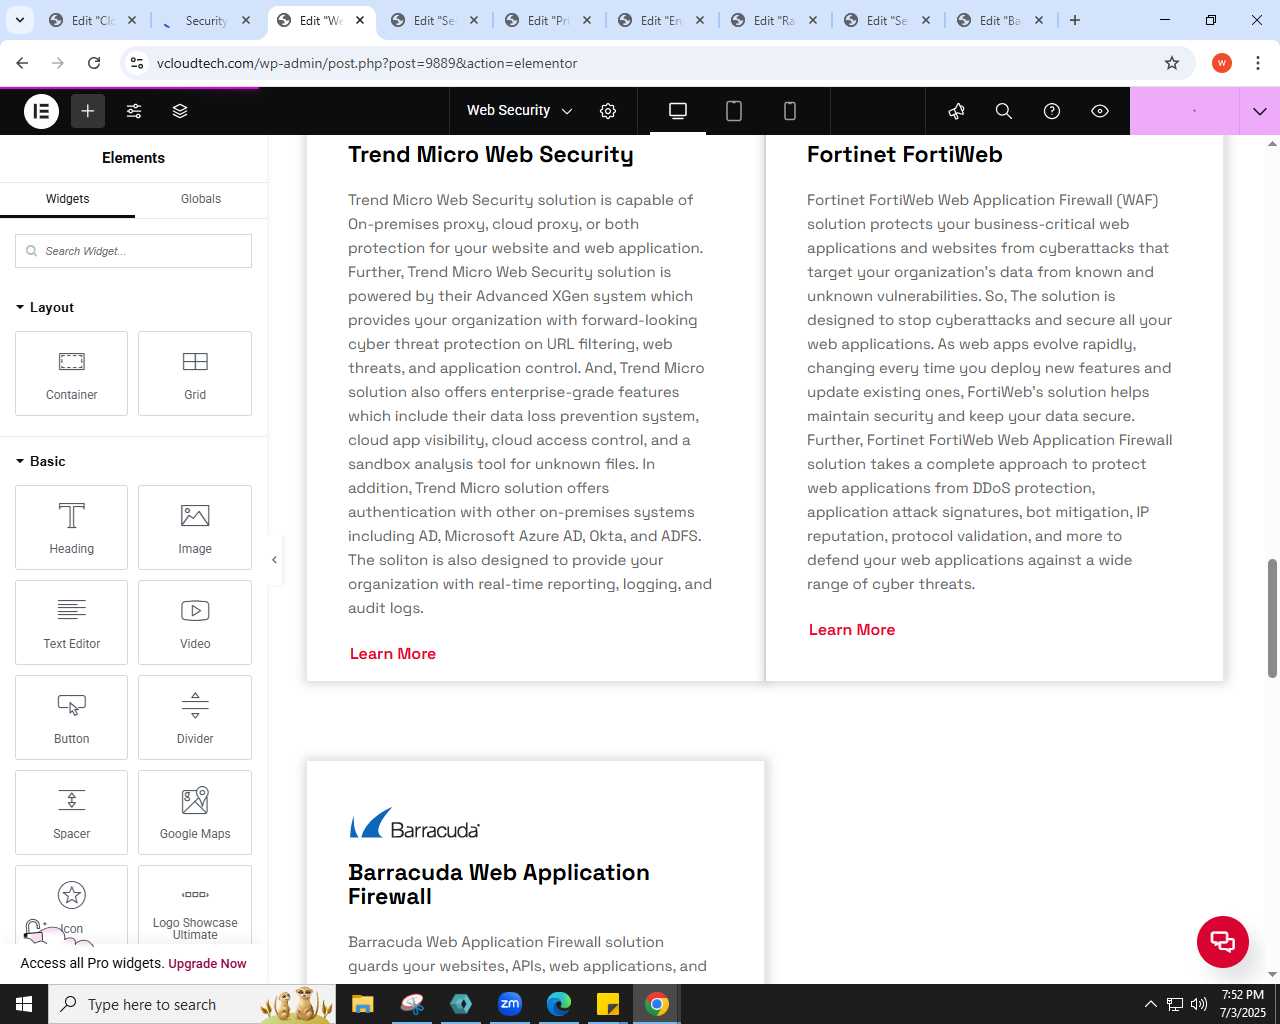Open Site Settings sliders icon
Image resolution: width=1280 pixels, height=1024 pixels.
134,111
